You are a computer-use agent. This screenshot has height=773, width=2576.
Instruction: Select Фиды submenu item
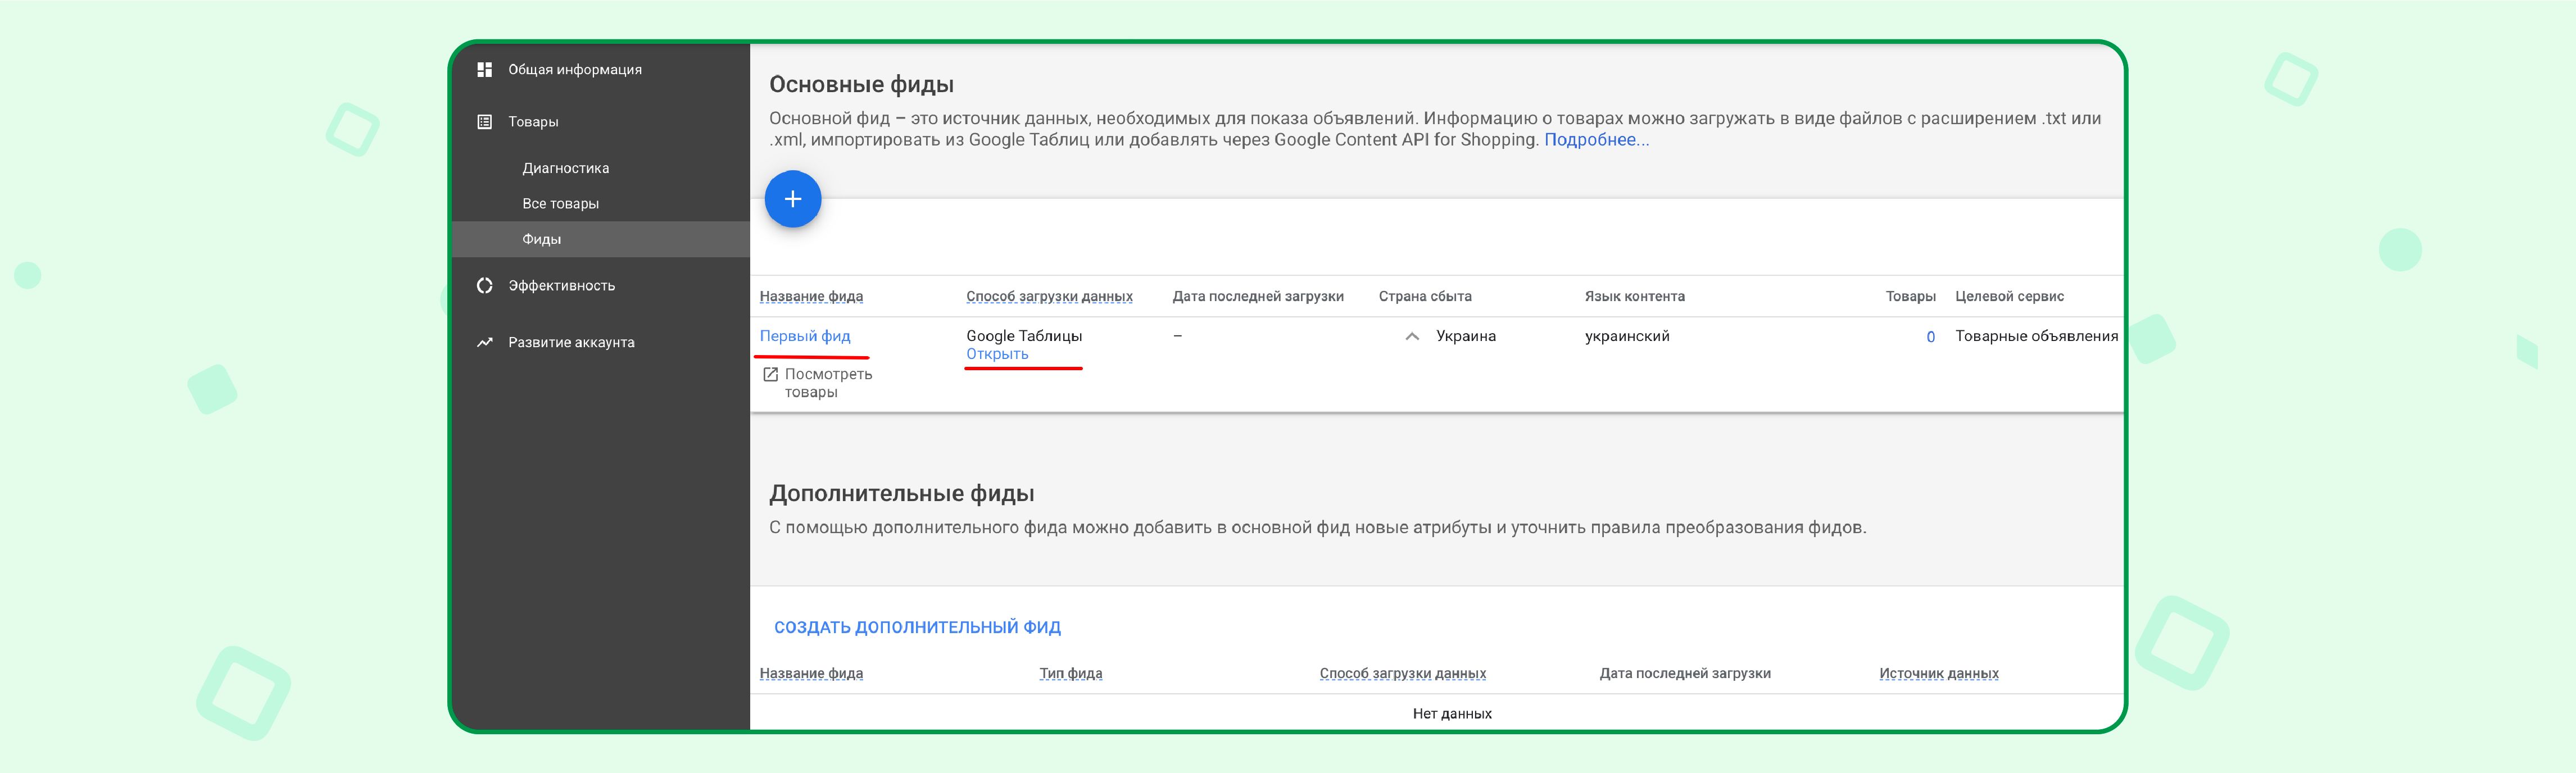click(x=541, y=239)
